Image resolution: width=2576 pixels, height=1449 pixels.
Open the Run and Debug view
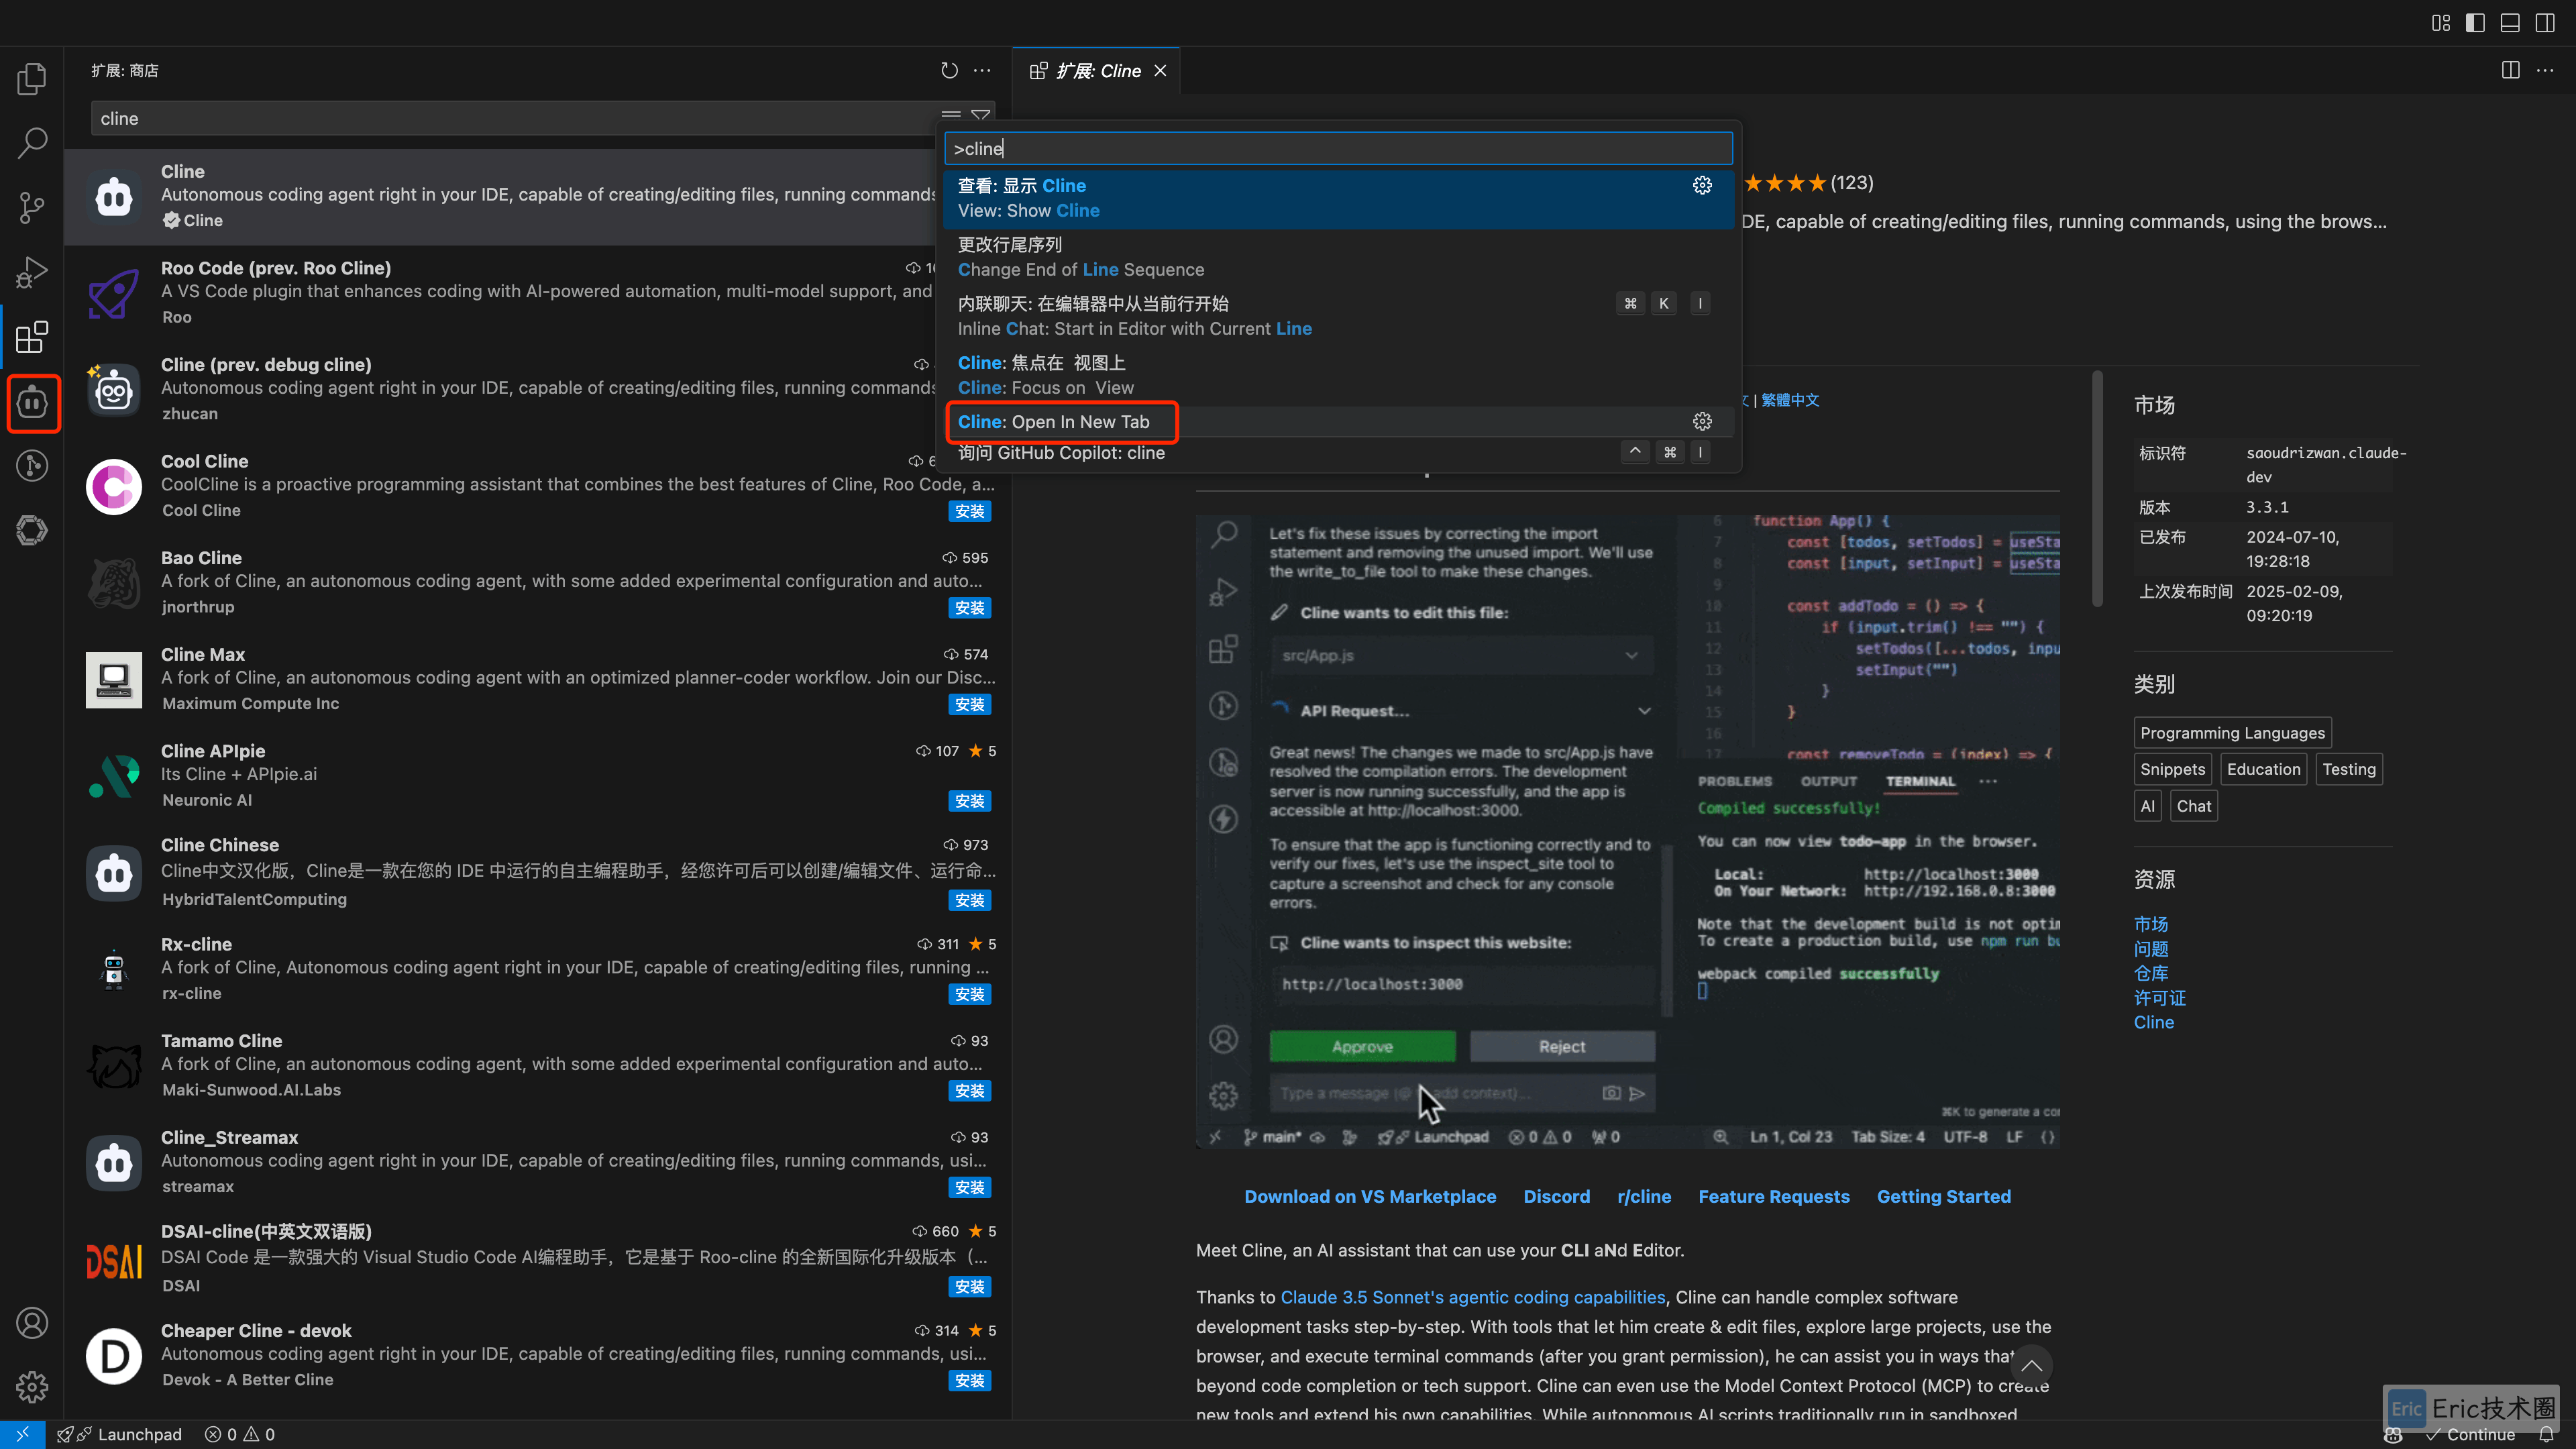(32, 272)
